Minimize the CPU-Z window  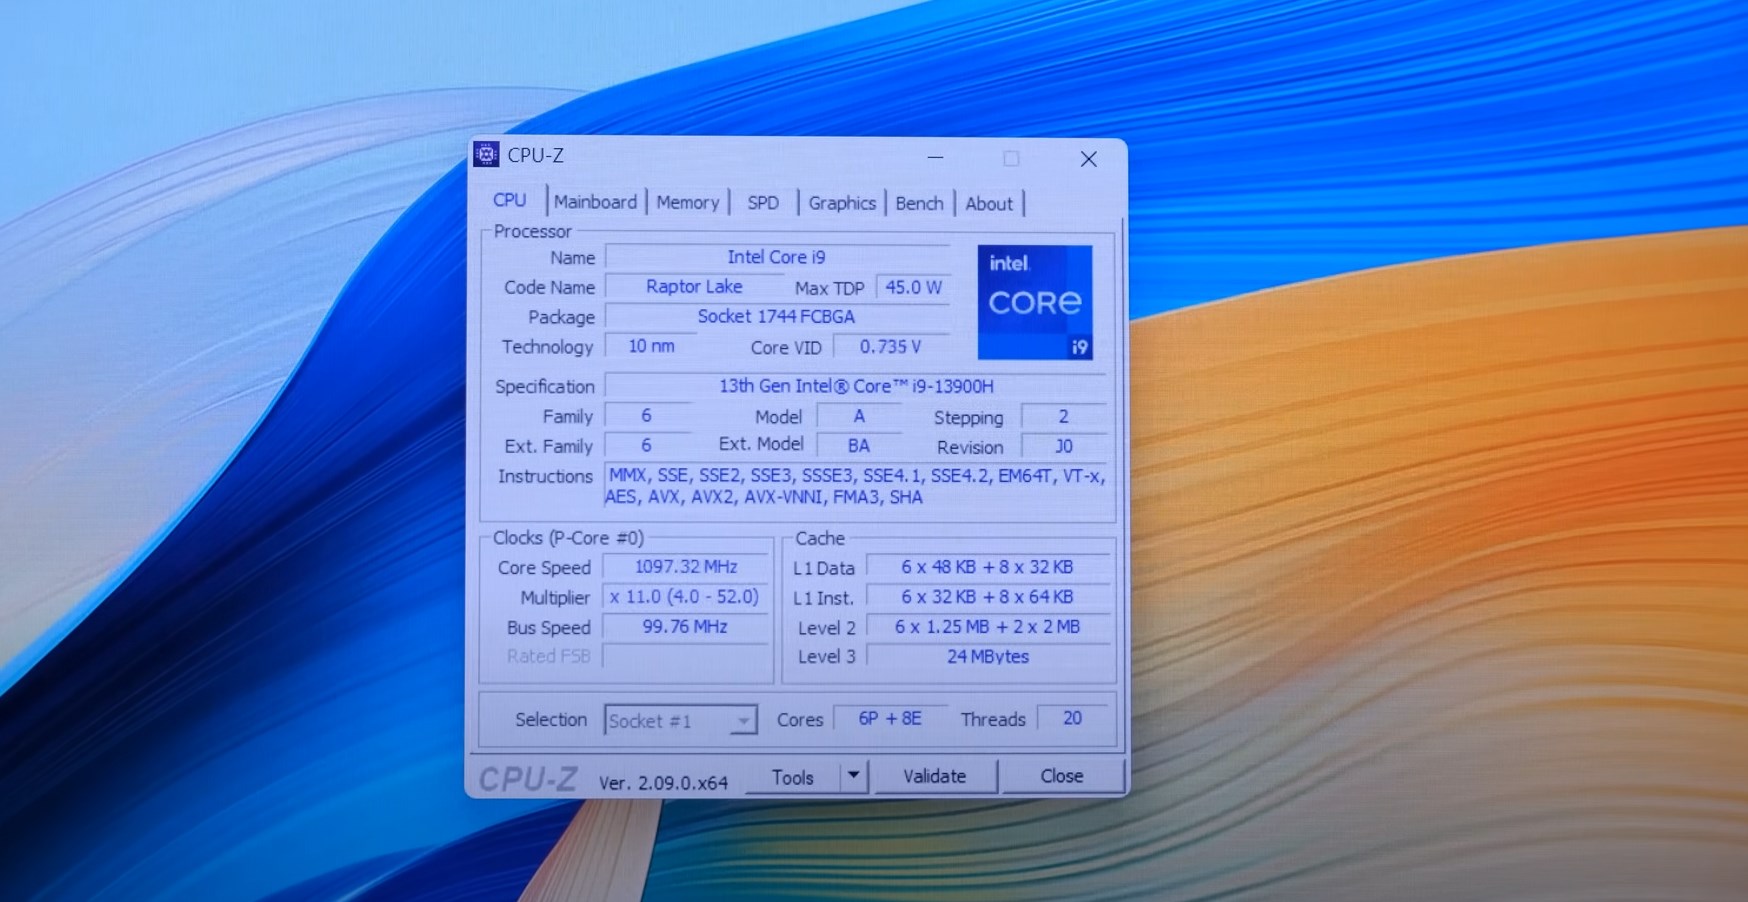(935, 157)
